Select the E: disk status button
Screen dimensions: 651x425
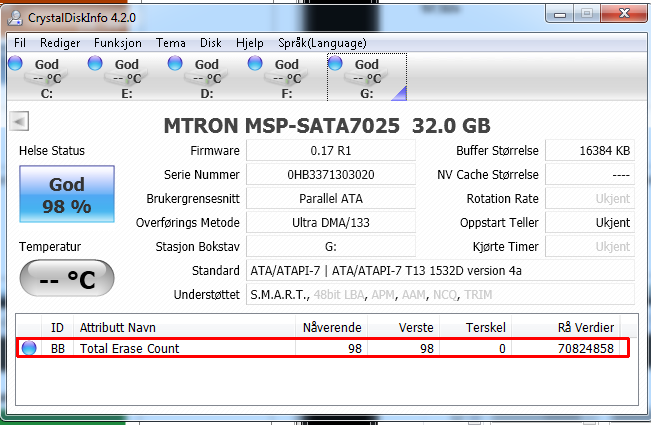pos(126,77)
